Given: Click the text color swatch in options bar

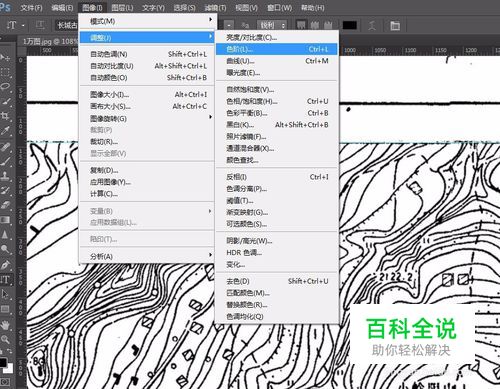Looking at the screenshot, I should pos(350,25).
